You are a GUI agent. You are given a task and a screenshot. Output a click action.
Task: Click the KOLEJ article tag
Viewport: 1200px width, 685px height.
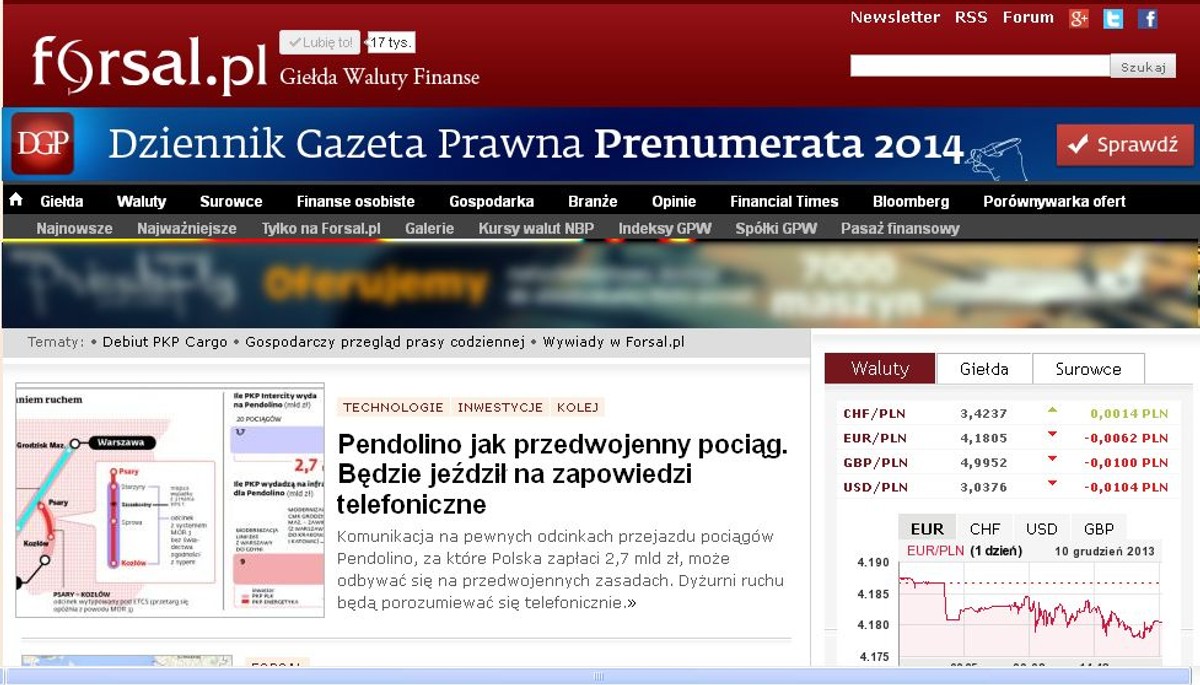pyautogui.click(x=578, y=407)
